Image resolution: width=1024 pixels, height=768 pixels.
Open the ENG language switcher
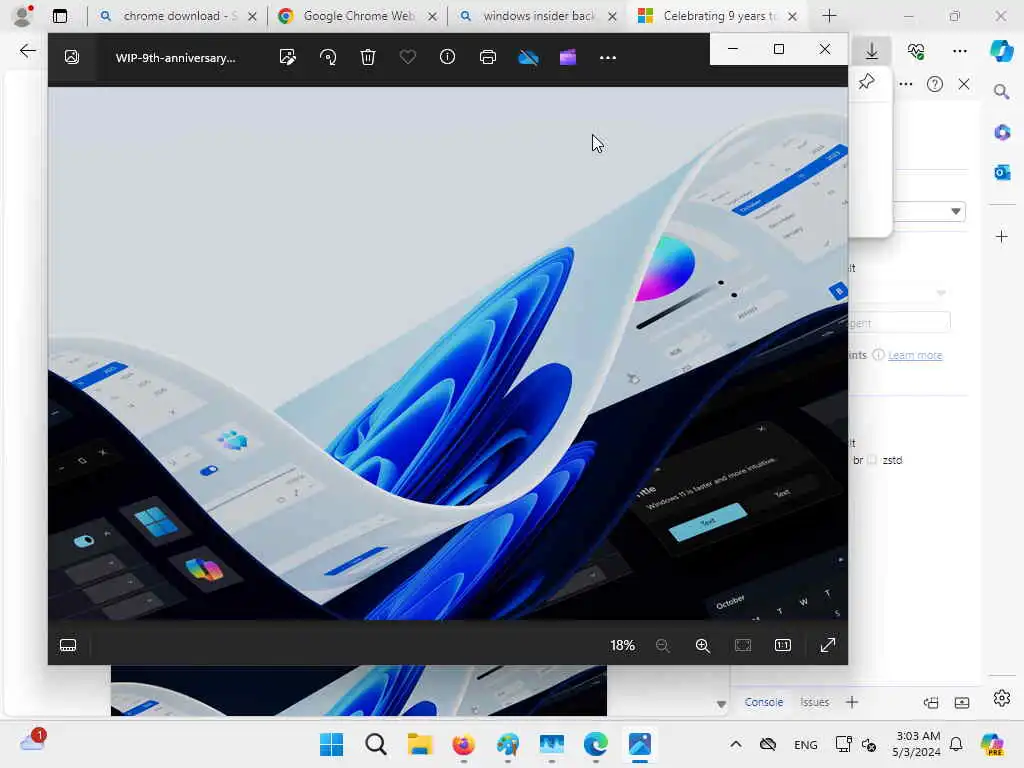(805, 744)
